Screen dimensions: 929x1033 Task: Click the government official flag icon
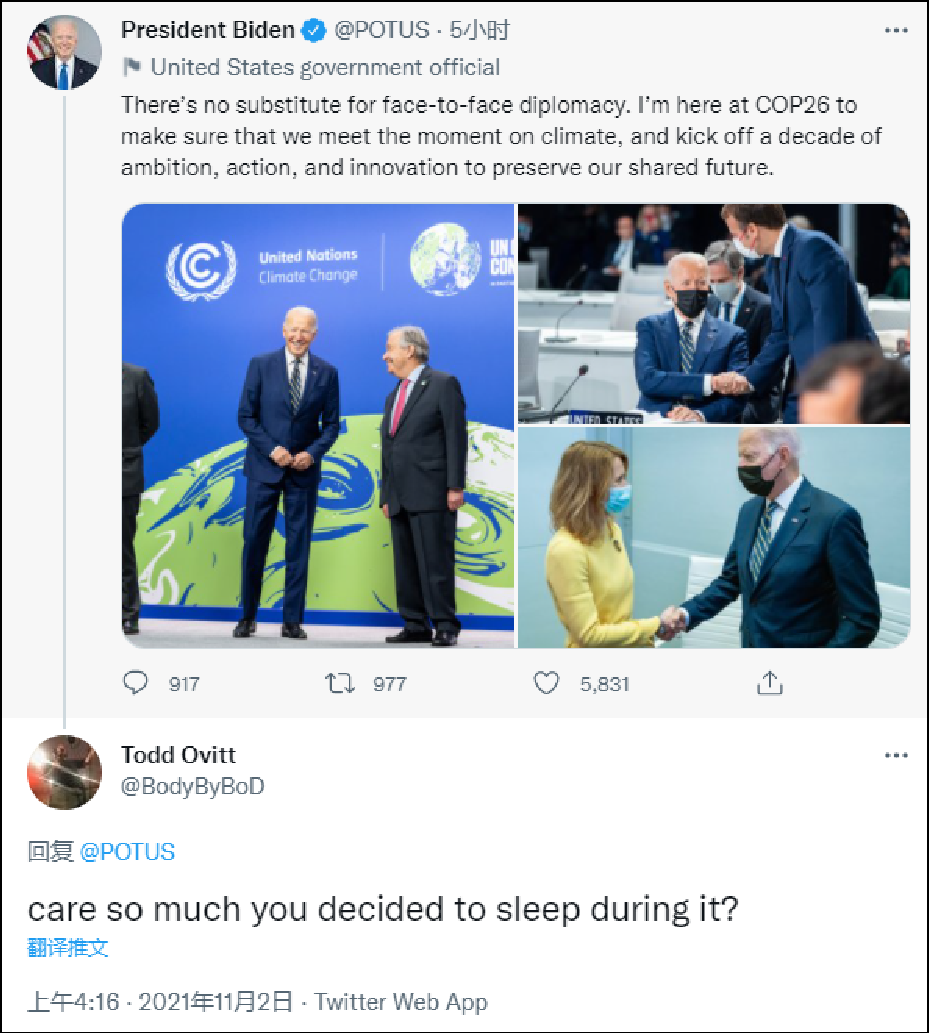(132, 67)
